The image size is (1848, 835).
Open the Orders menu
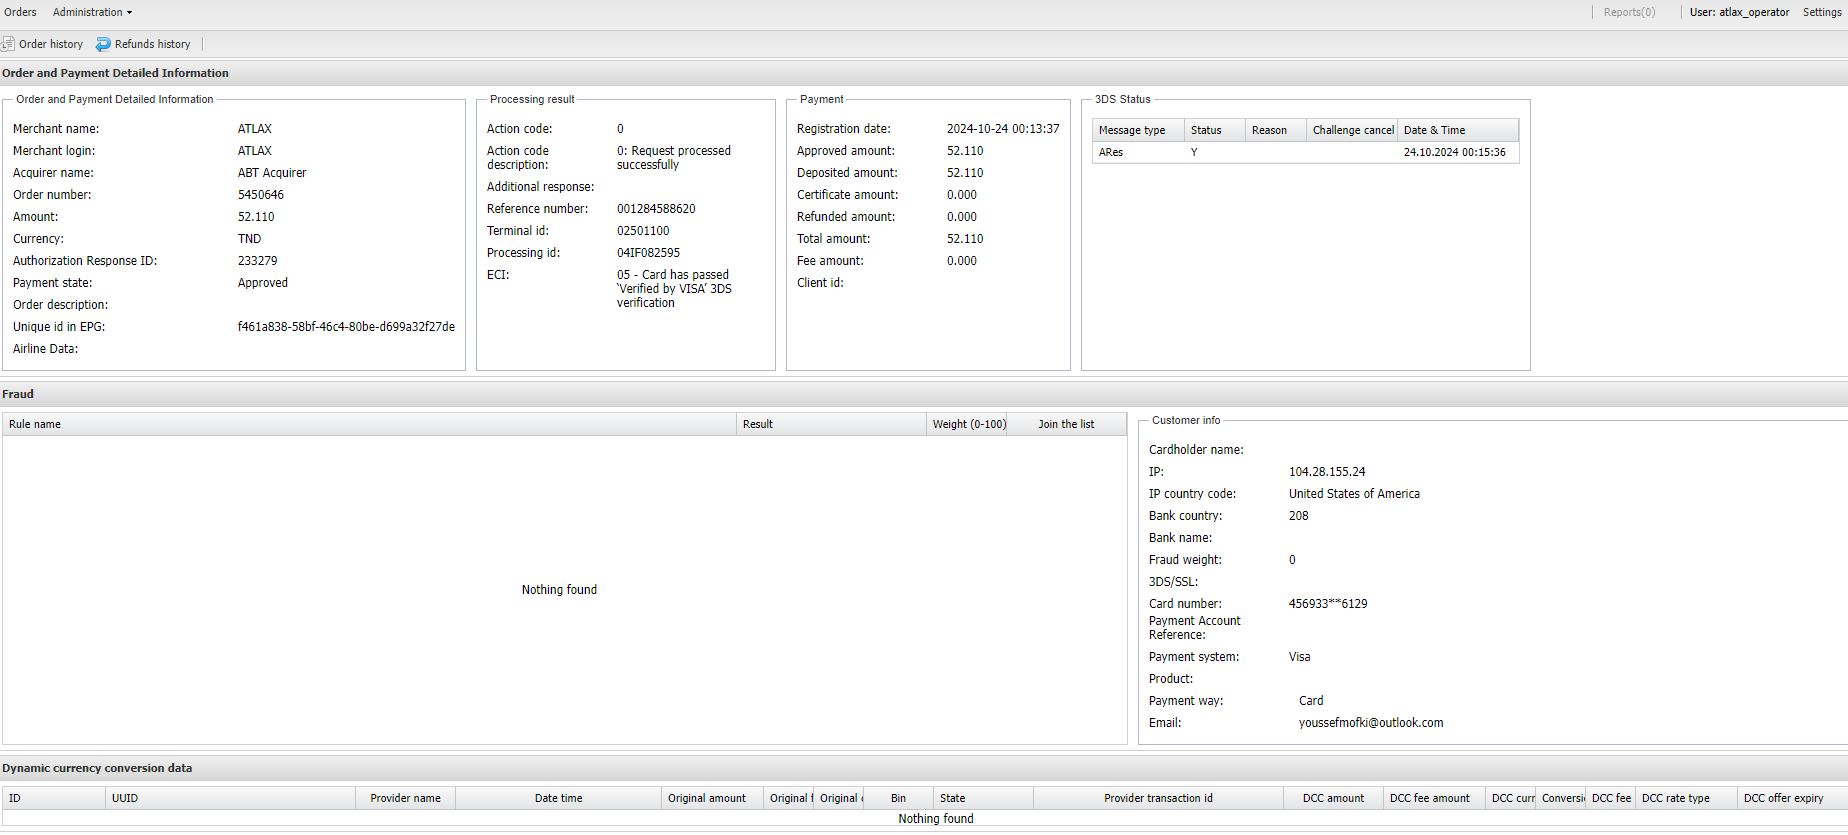coord(20,12)
